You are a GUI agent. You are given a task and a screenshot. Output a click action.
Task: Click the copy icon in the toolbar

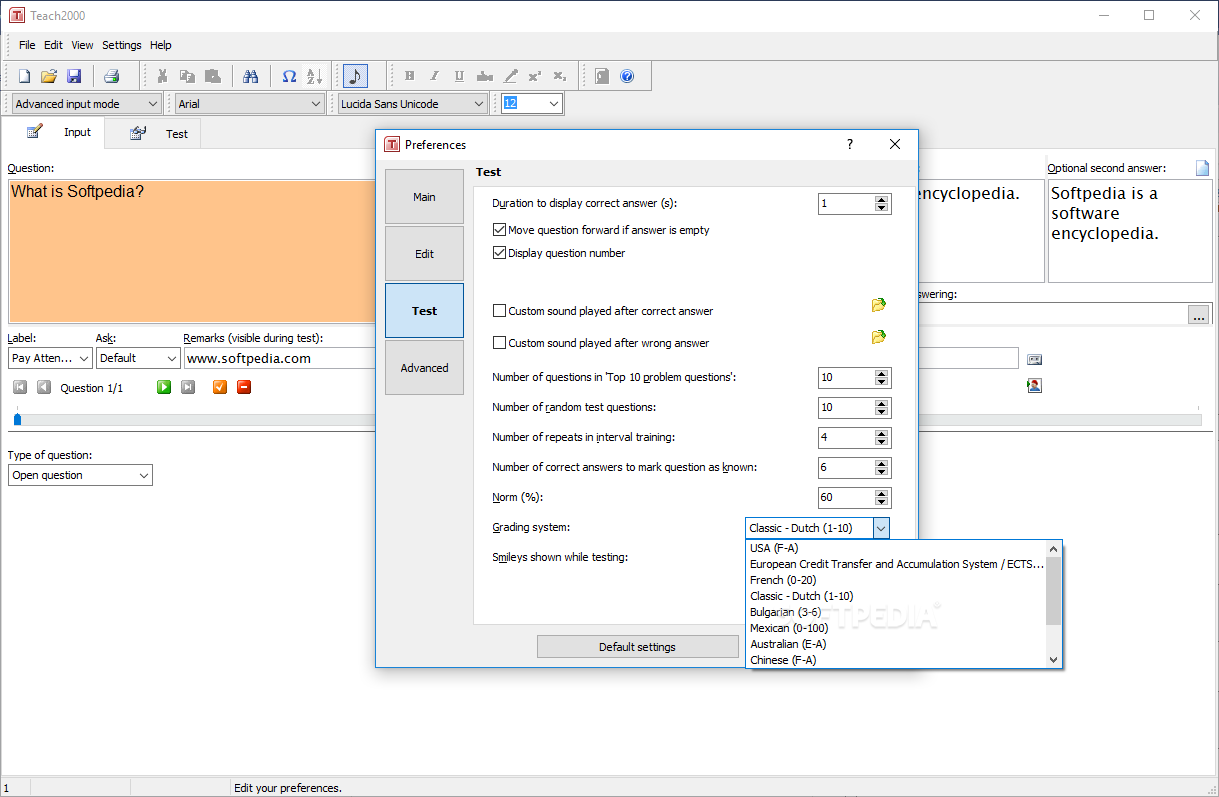click(186, 76)
